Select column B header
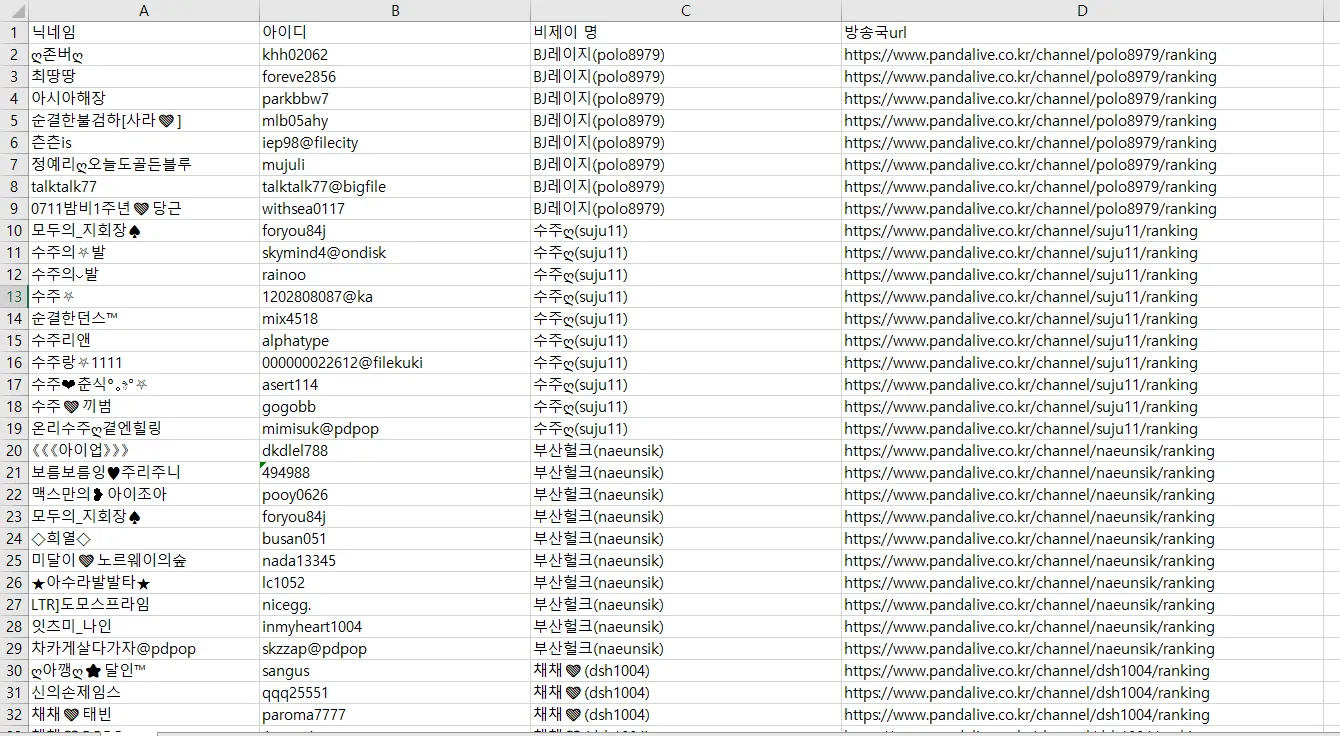 (395, 11)
